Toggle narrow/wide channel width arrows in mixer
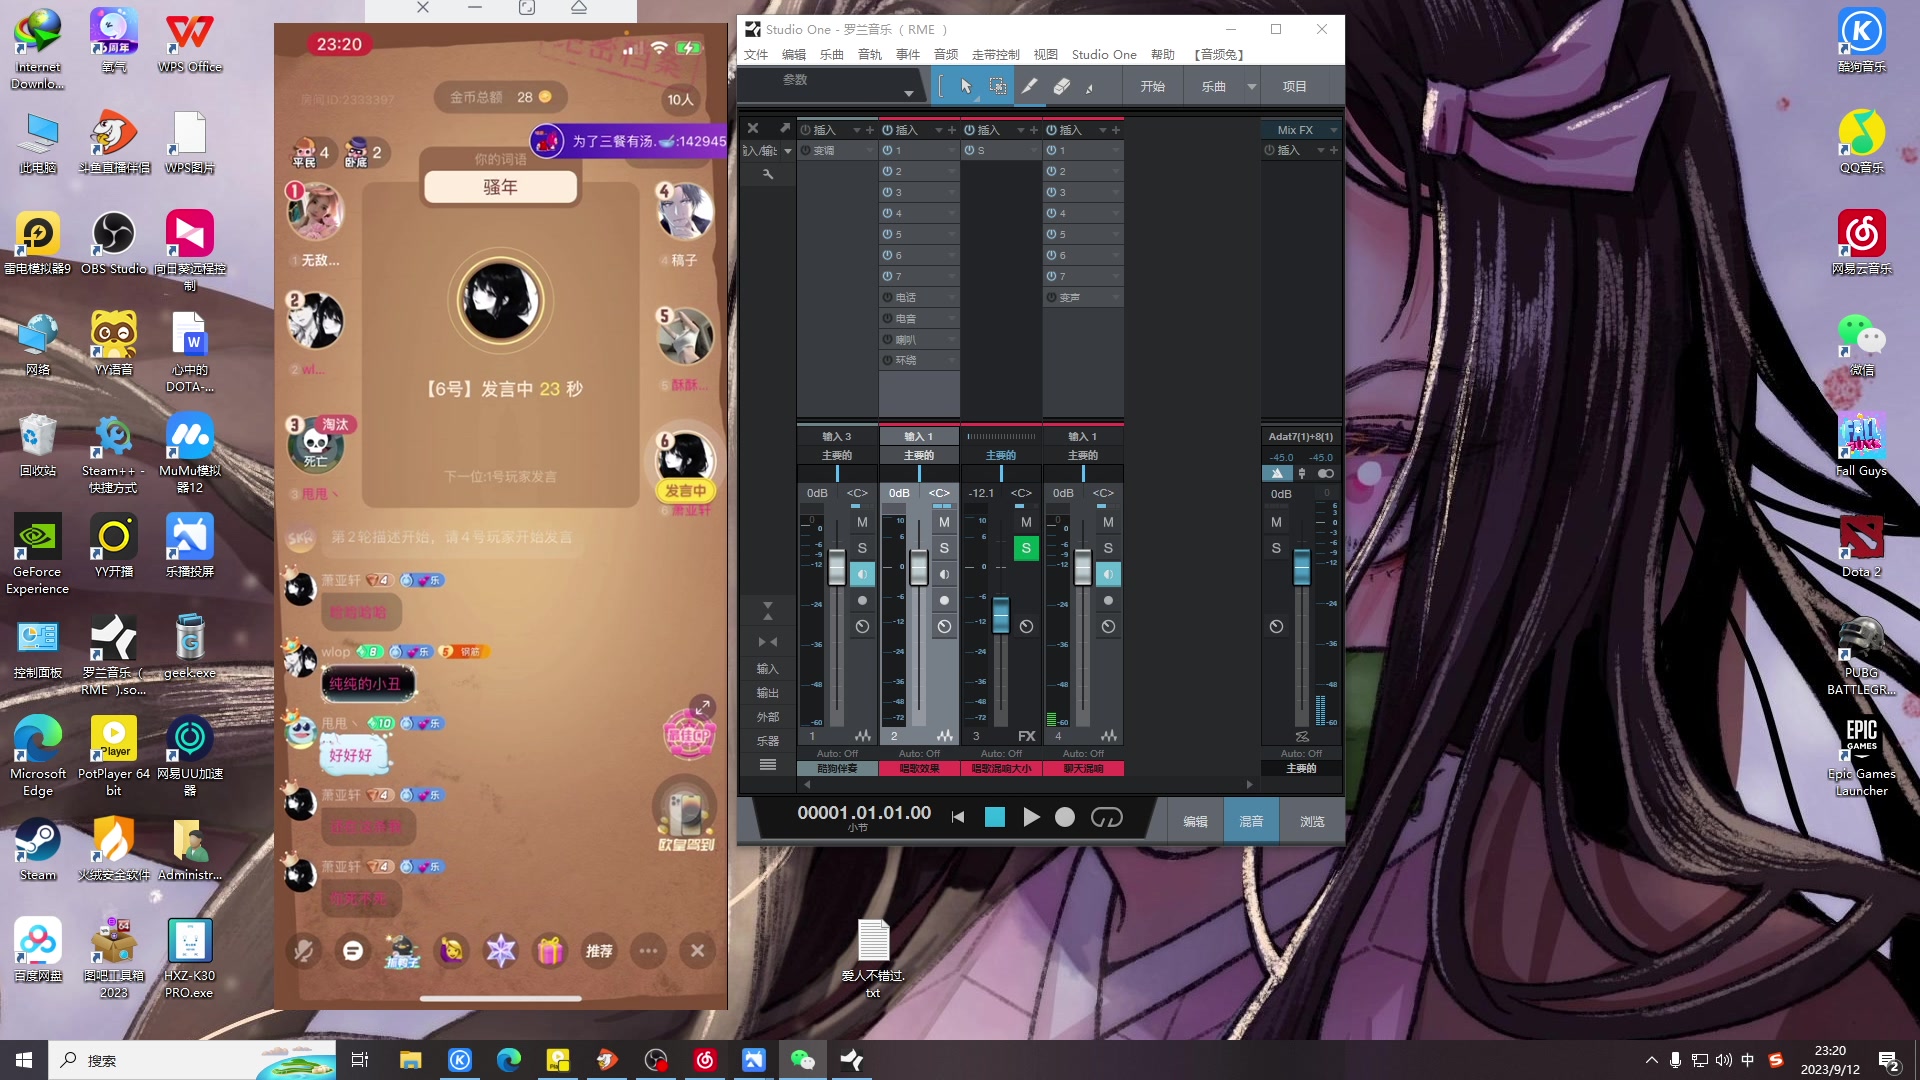The width and height of the screenshot is (1920, 1080). (x=768, y=642)
